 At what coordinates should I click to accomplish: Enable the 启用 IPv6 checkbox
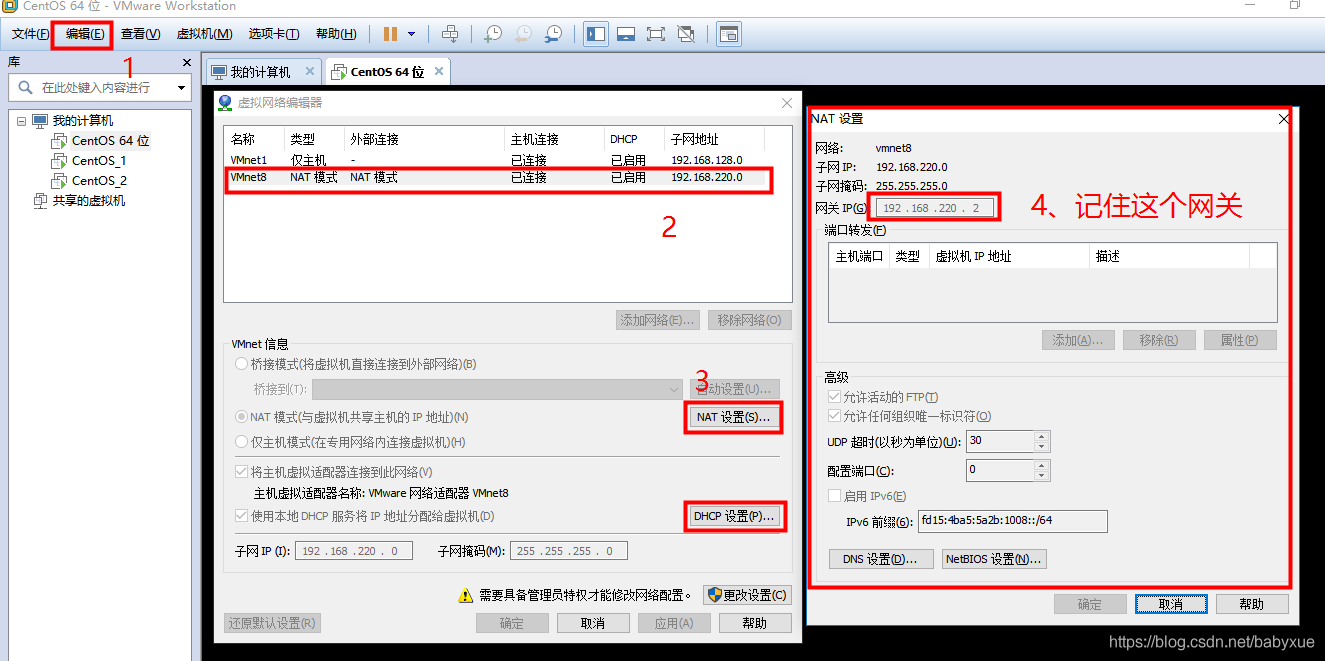click(835, 496)
